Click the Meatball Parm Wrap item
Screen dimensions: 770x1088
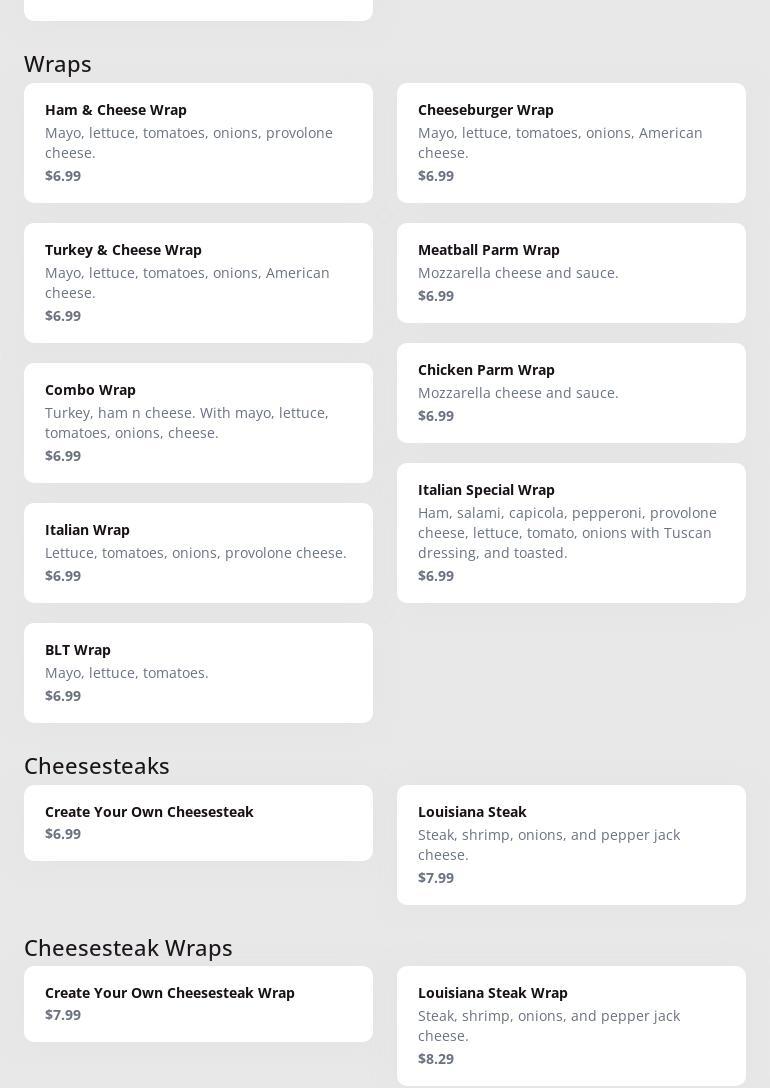(571, 272)
